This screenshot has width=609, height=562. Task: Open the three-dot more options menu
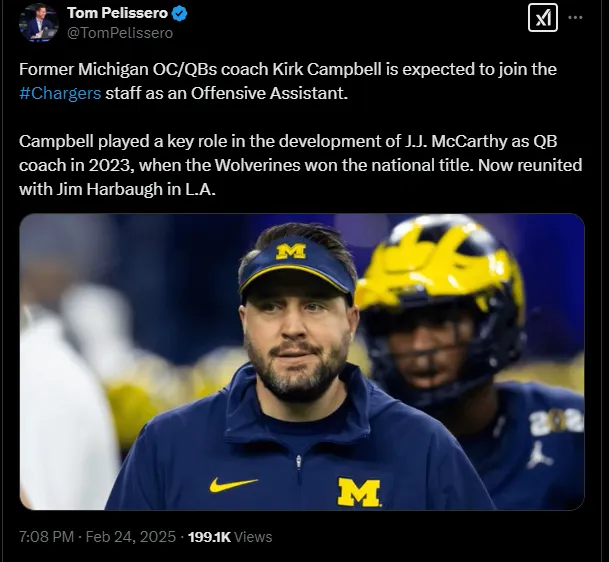coord(575,18)
